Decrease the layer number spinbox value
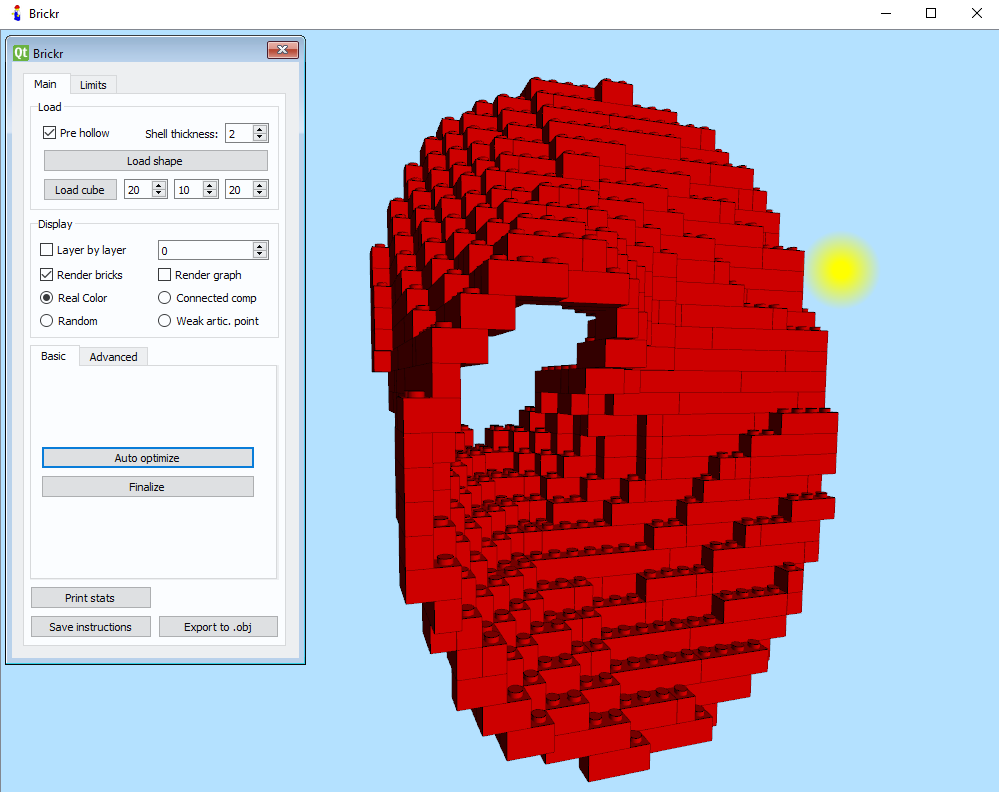This screenshot has height=792, width=999. (260, 255)
